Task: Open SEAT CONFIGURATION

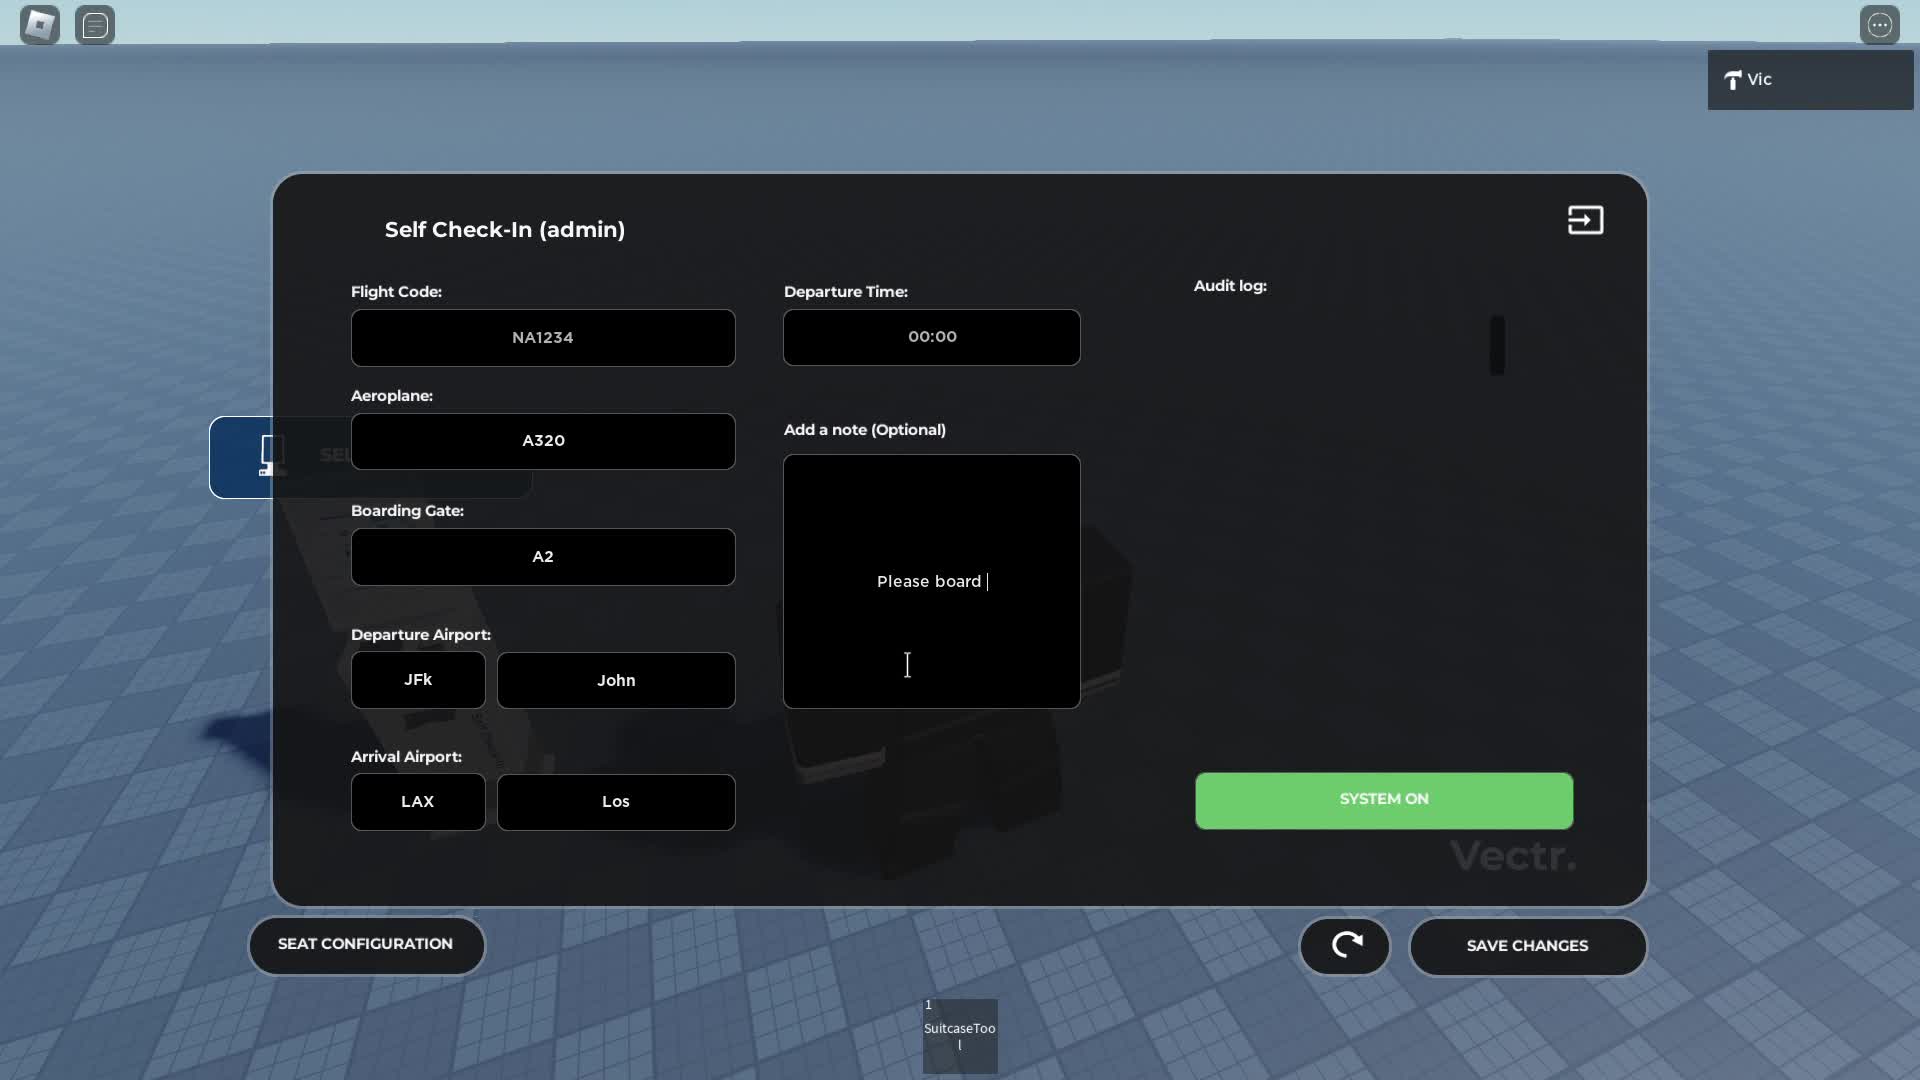Action: [366, 944]
